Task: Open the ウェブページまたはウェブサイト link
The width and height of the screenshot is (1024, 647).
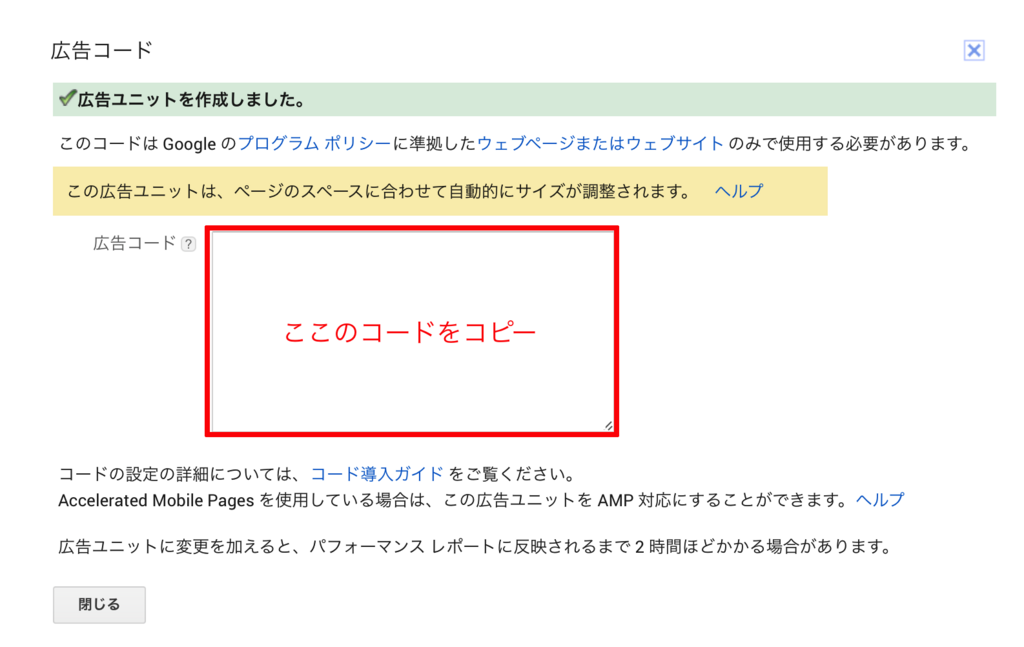Action: pos(600,143)
